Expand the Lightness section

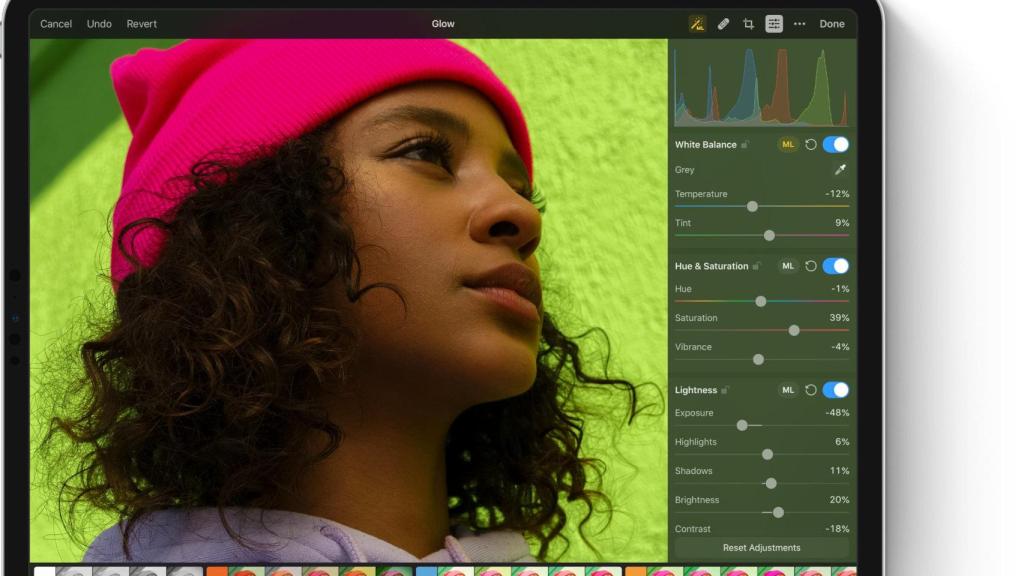click(697, 389)
